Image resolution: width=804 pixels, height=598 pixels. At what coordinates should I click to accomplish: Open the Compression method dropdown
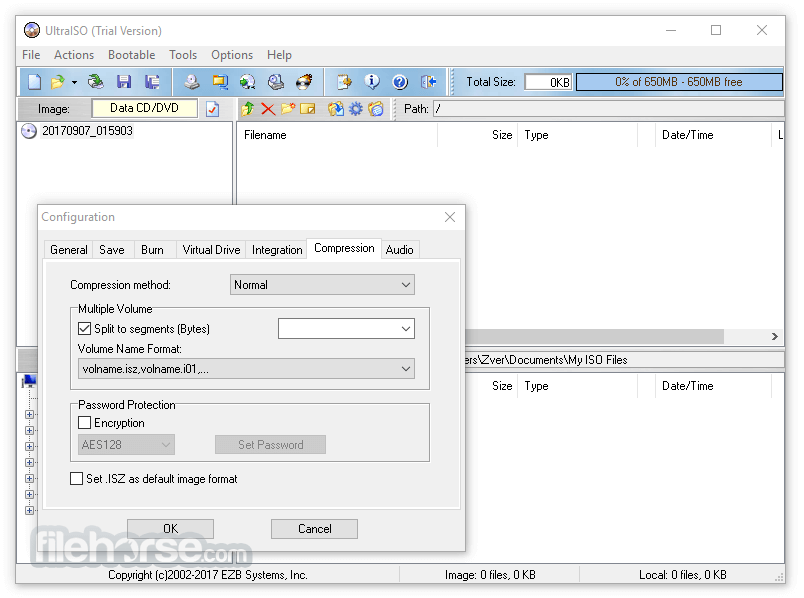tap(322, 285)
